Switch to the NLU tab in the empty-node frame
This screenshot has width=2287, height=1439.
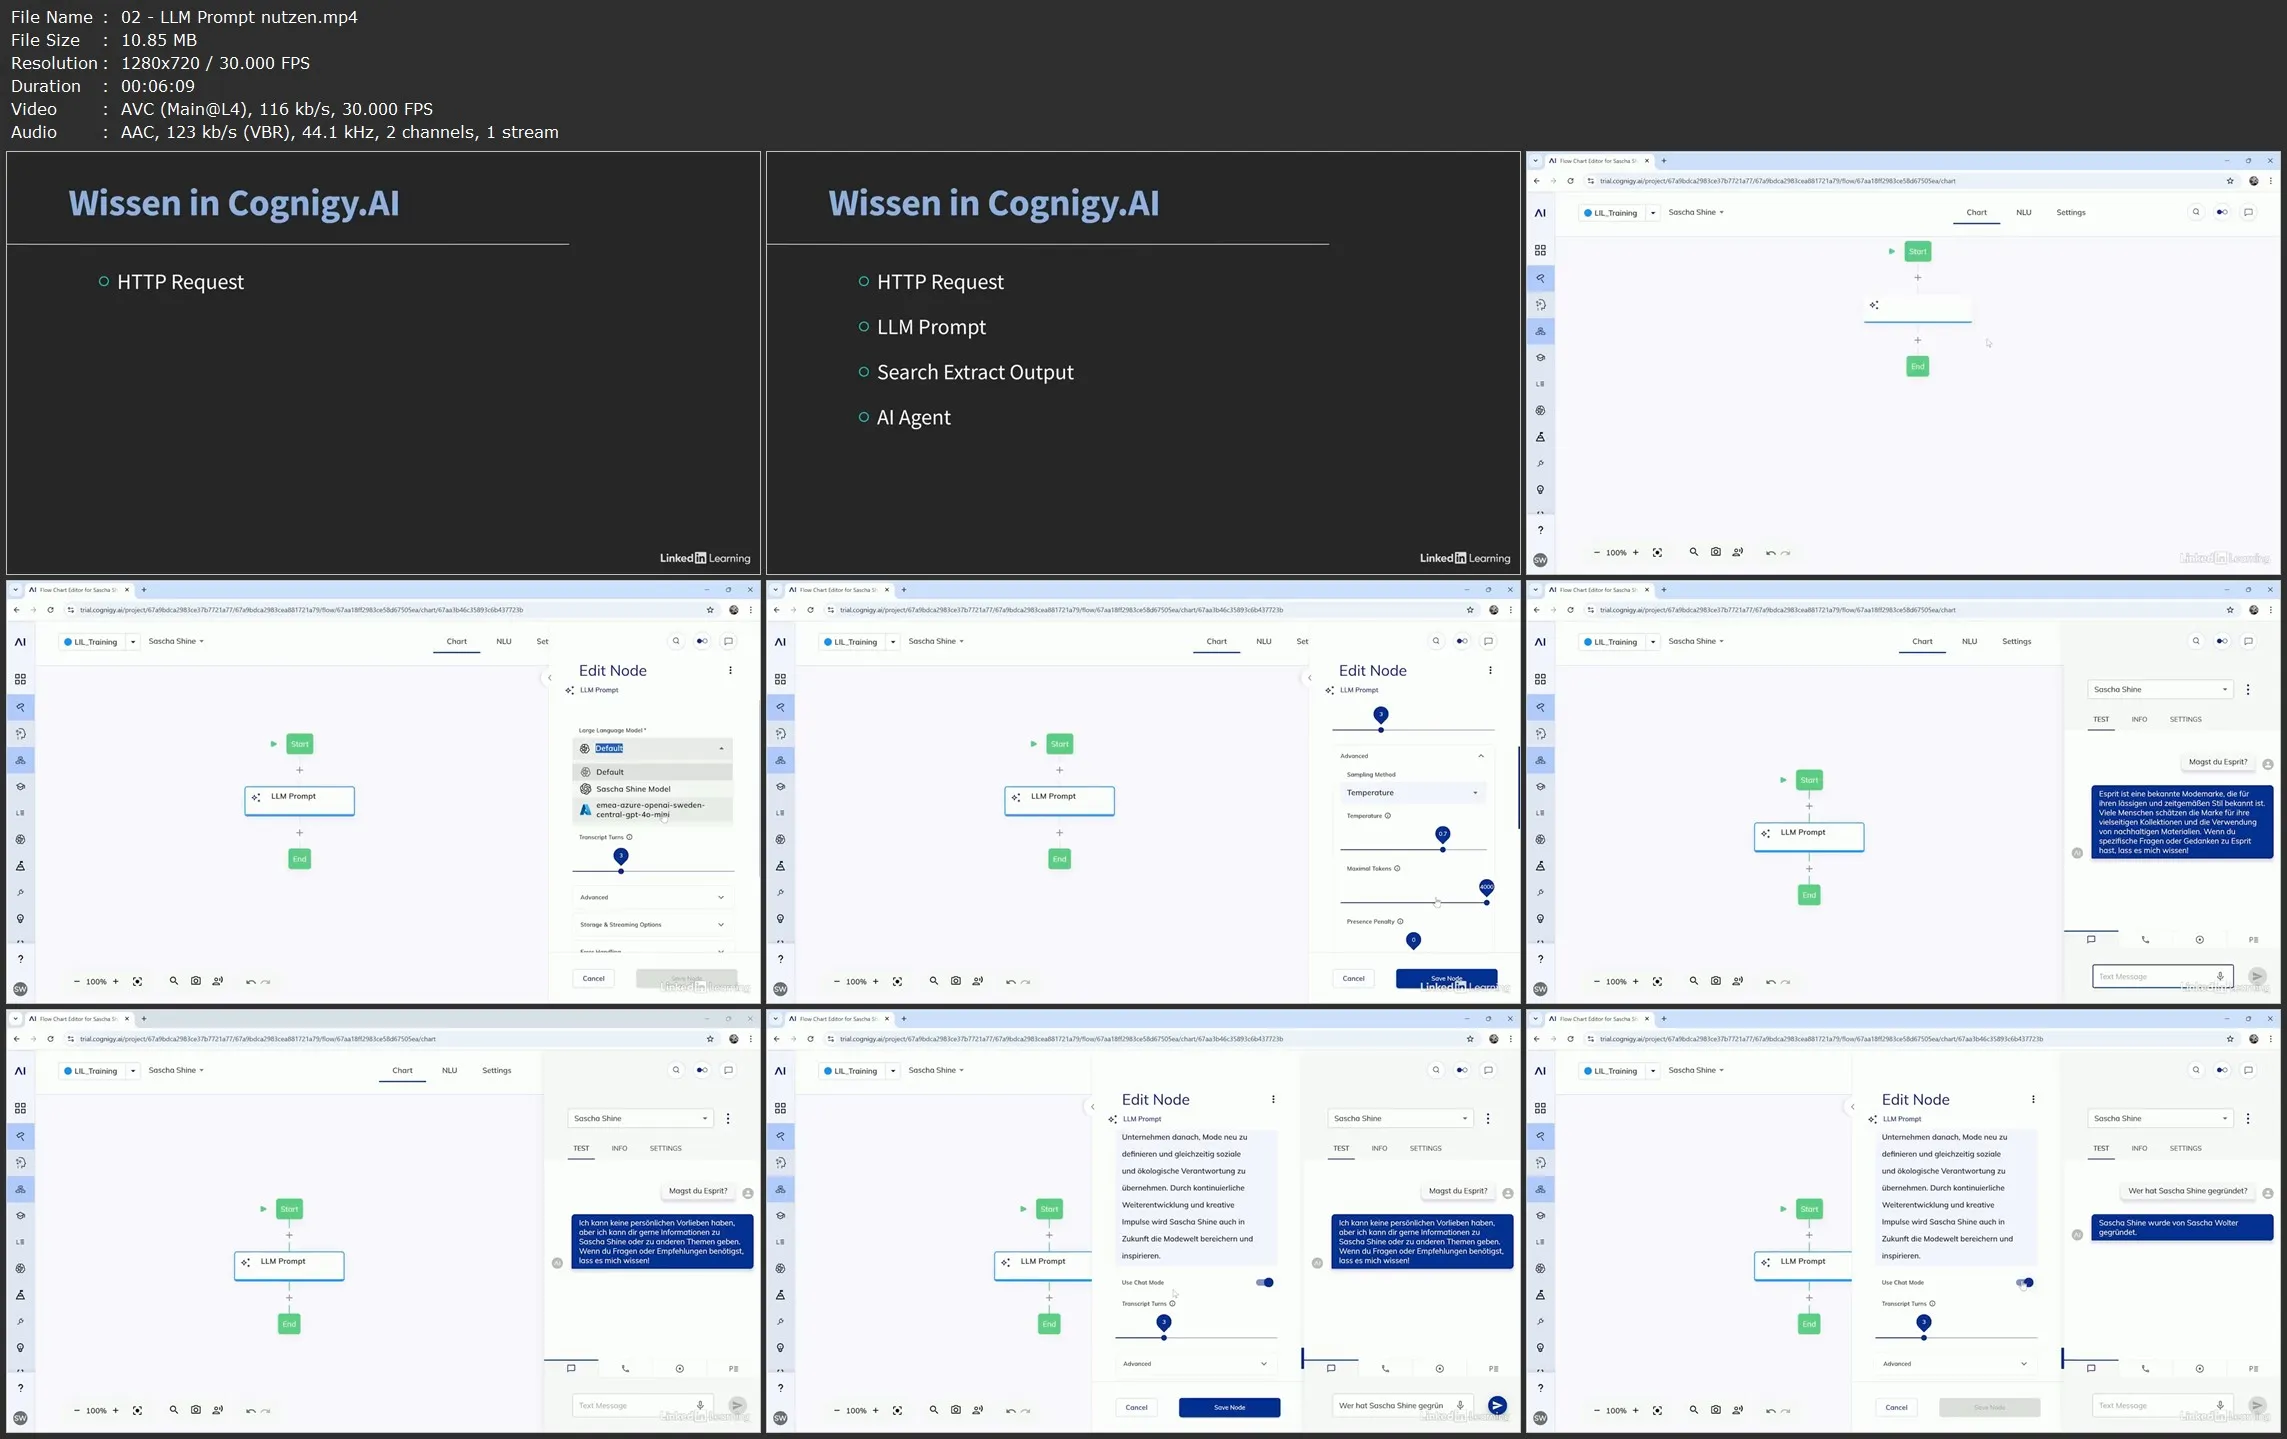[2023, 212]
